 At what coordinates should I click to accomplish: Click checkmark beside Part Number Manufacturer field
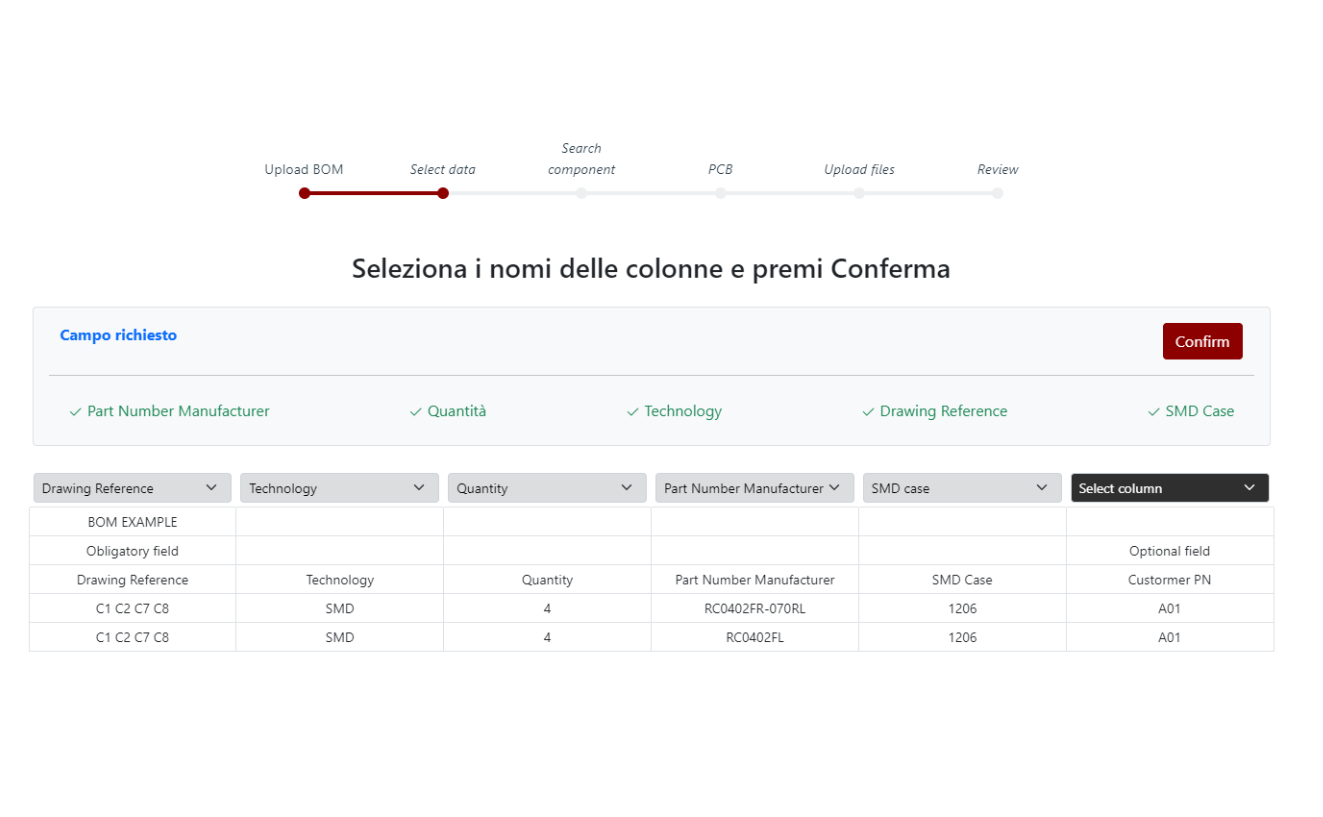click(75, 412)
